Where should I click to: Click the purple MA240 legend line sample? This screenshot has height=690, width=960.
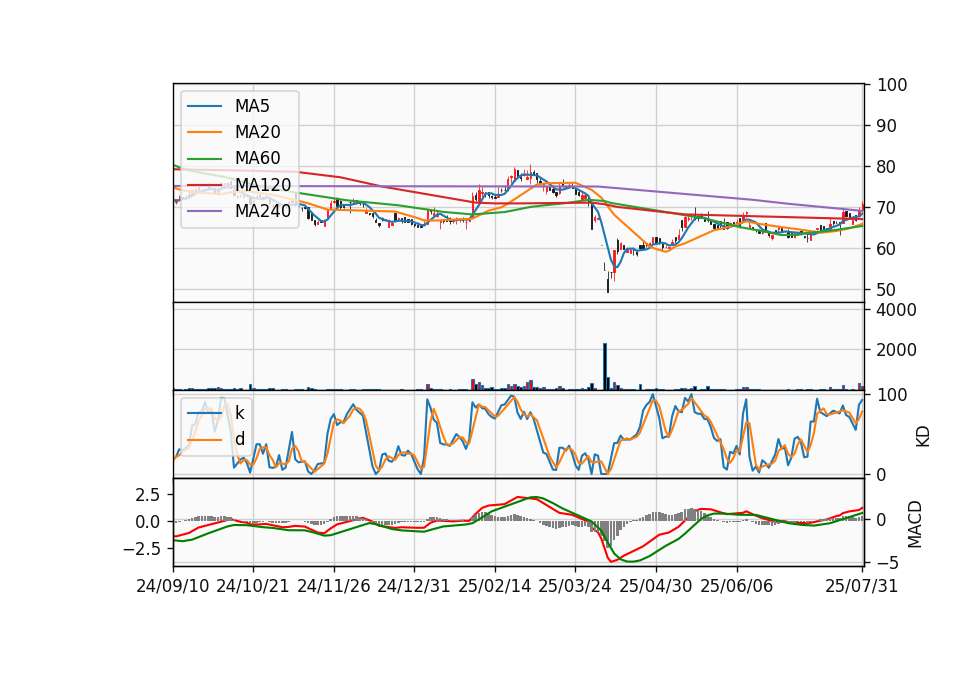204,211
